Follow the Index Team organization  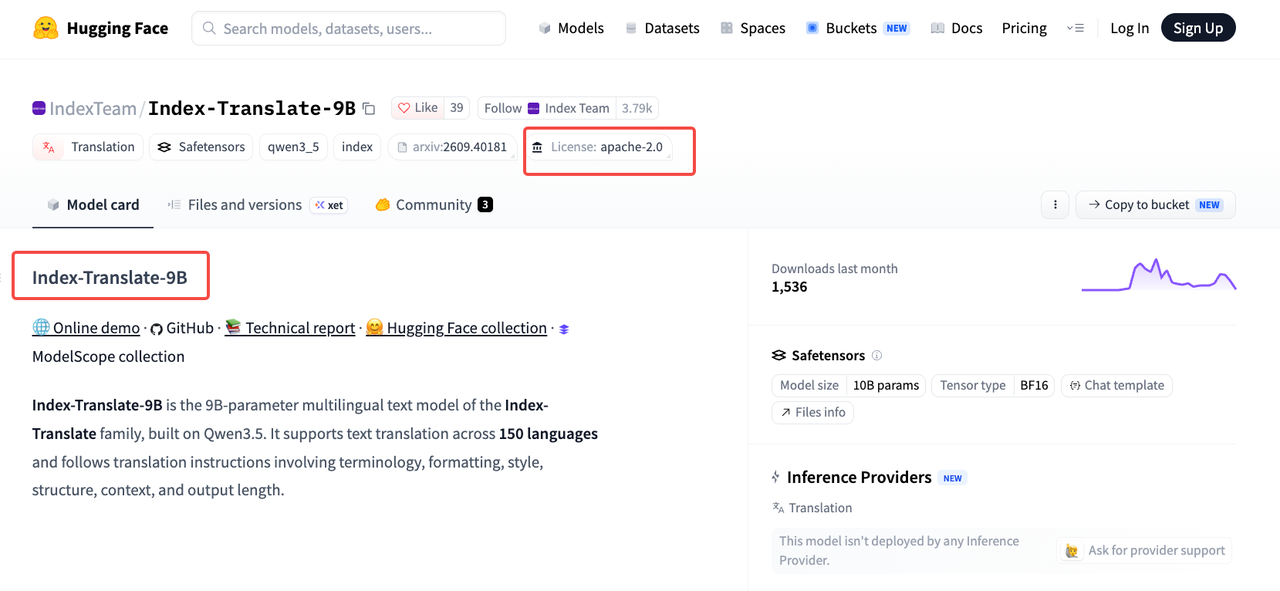546,108
